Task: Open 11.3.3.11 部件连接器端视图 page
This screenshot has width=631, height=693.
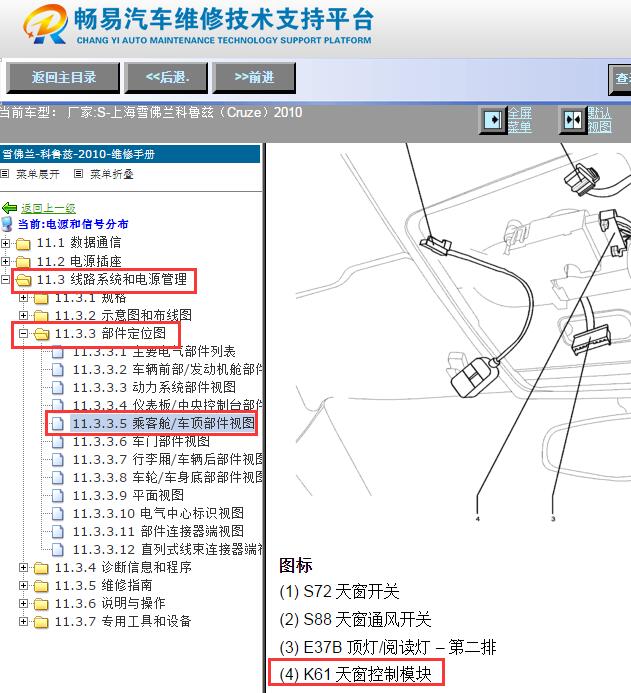Action: pos(158,531)
